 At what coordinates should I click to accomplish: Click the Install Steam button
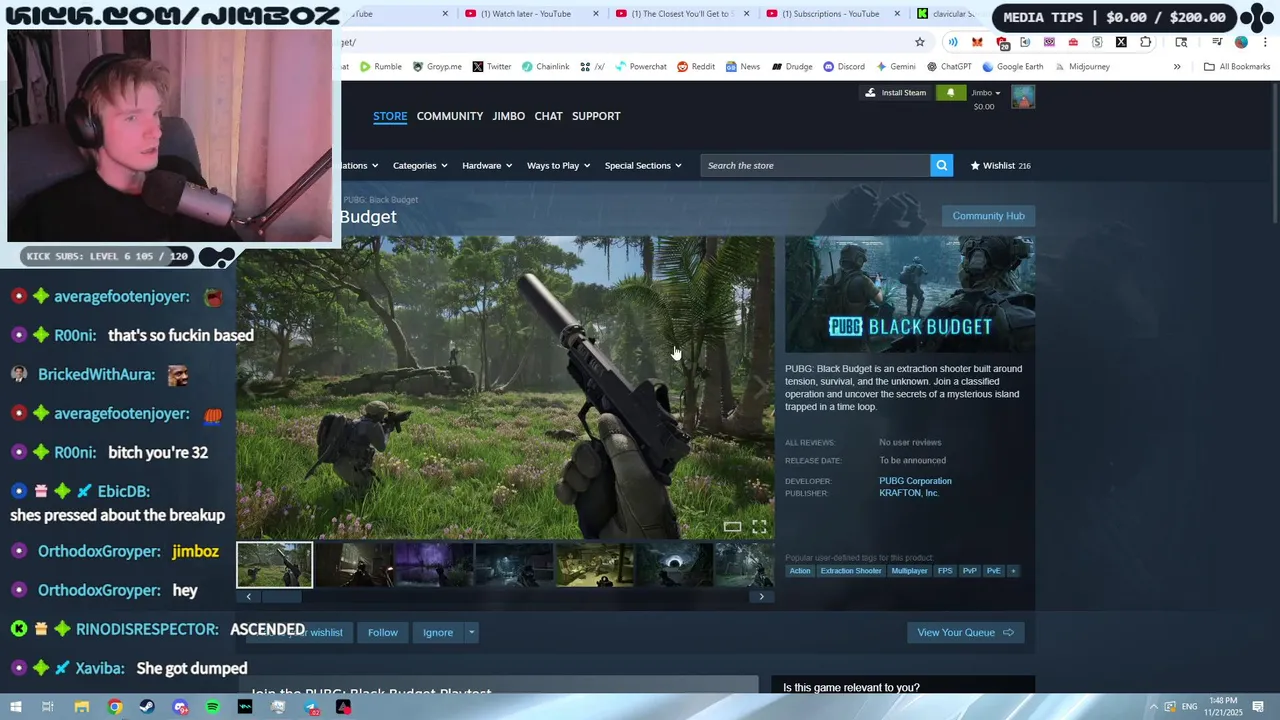[896, 93]
